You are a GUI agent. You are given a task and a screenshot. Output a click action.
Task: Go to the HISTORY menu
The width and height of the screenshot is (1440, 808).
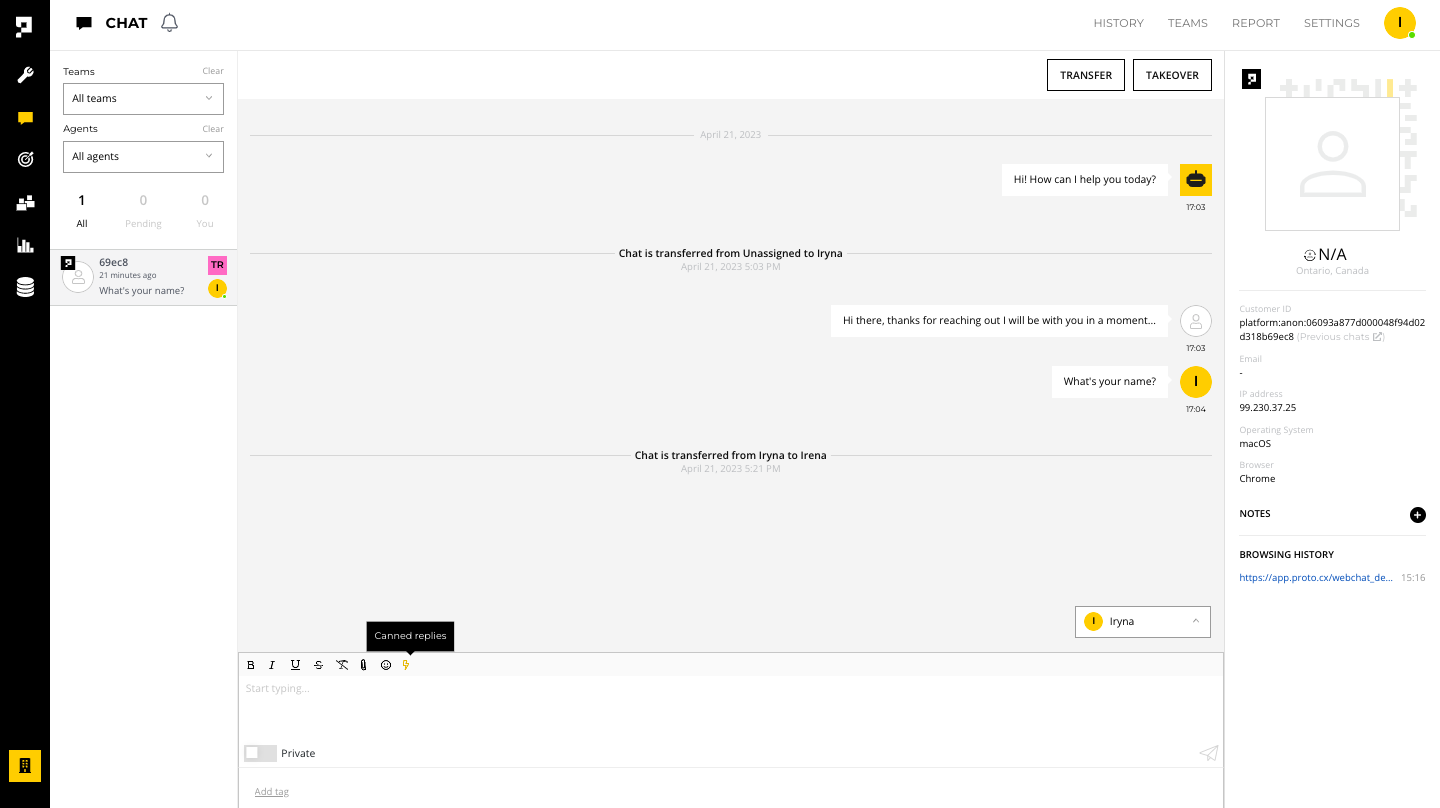[1118, 23]
